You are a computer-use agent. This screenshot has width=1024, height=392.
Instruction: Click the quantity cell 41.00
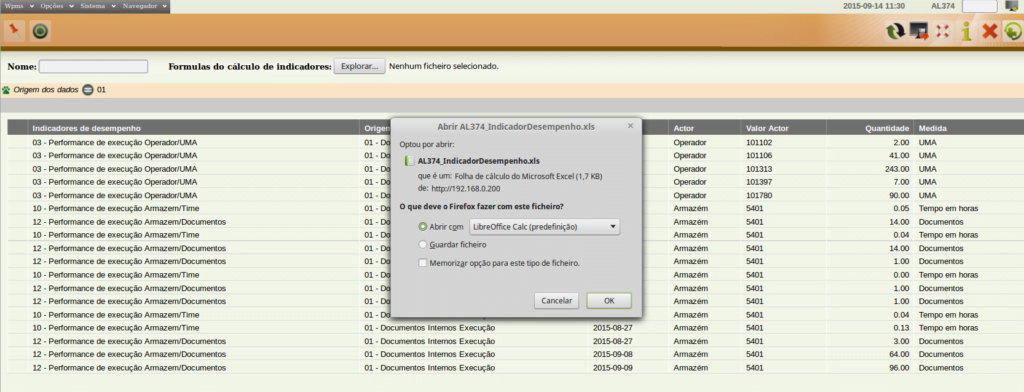click(x=899, y=155)
